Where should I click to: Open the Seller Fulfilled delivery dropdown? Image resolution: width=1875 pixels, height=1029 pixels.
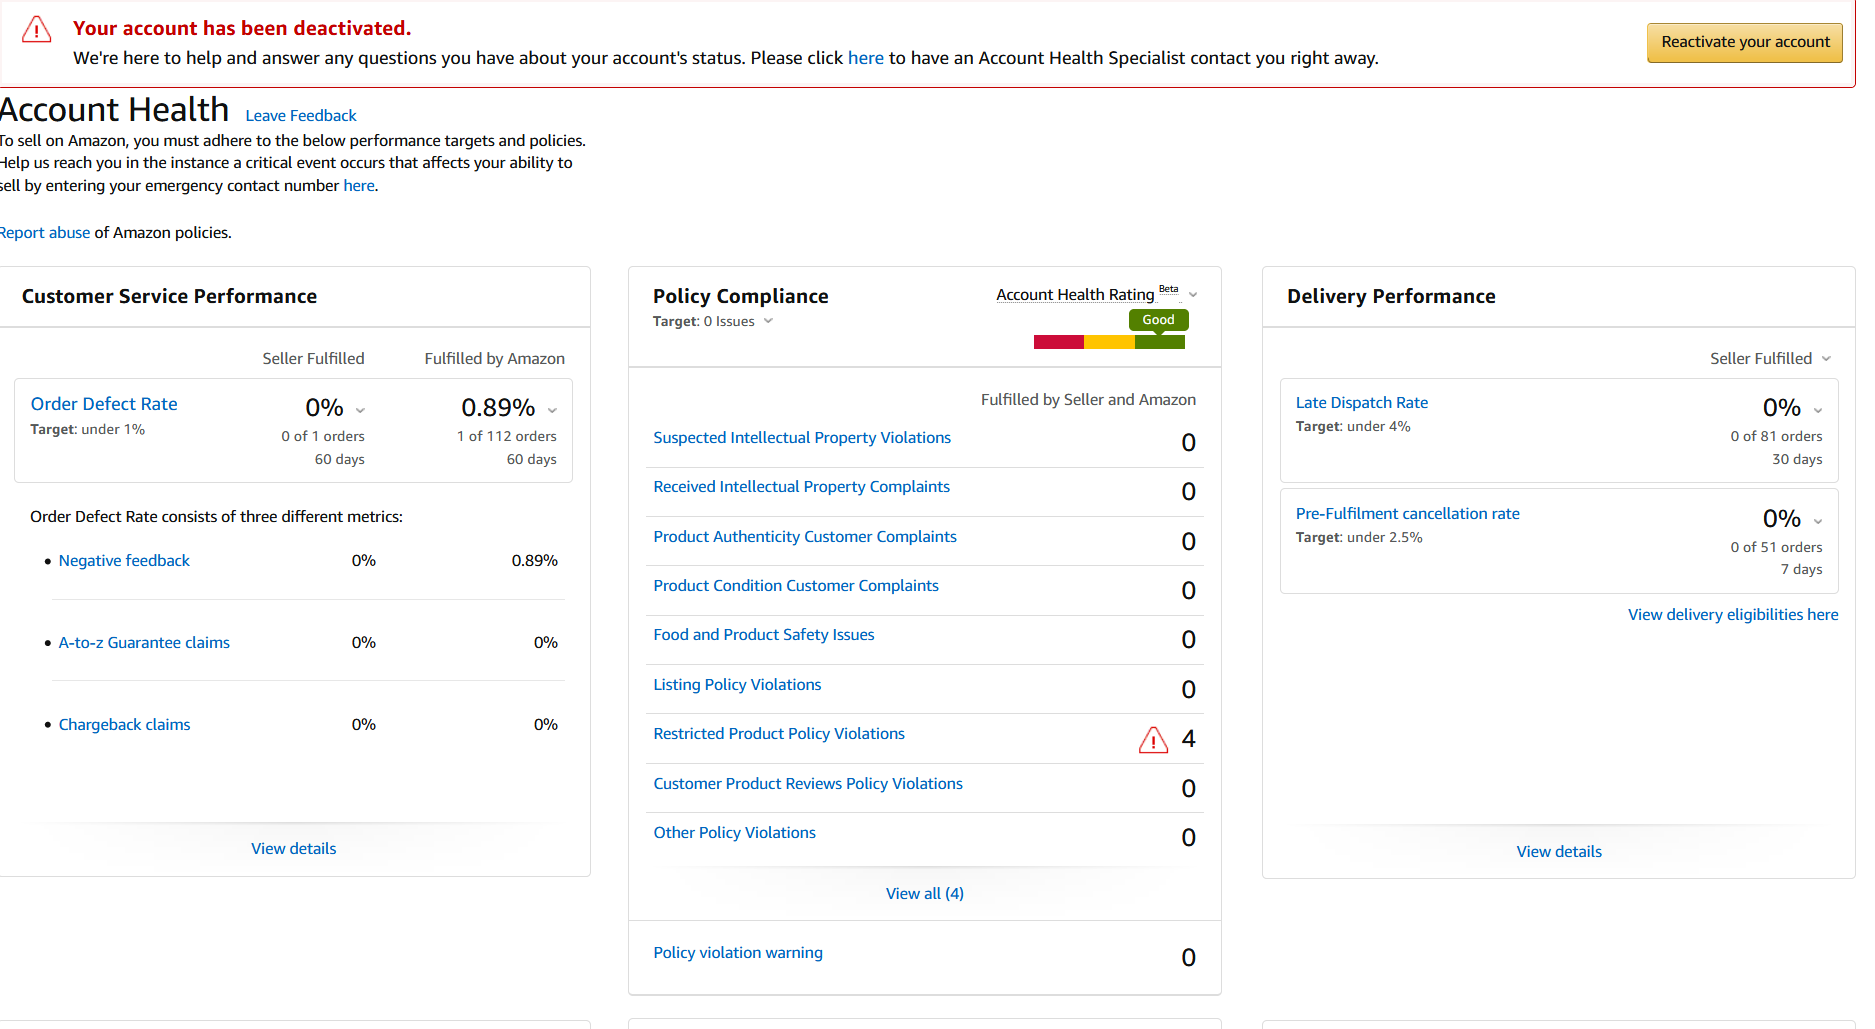[x=1770, y=359]
